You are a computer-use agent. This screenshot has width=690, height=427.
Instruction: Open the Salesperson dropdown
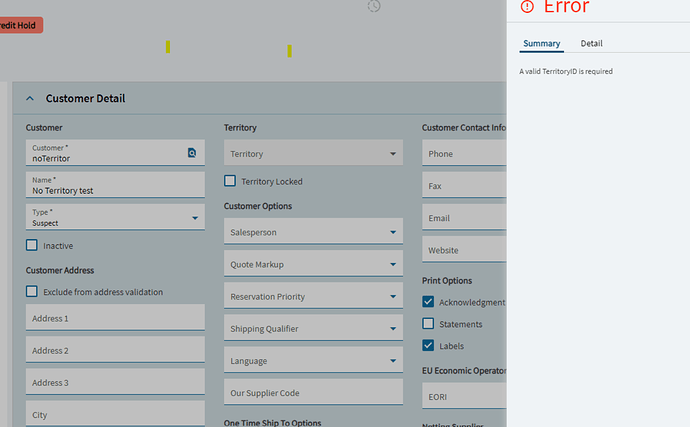[313, 231]
